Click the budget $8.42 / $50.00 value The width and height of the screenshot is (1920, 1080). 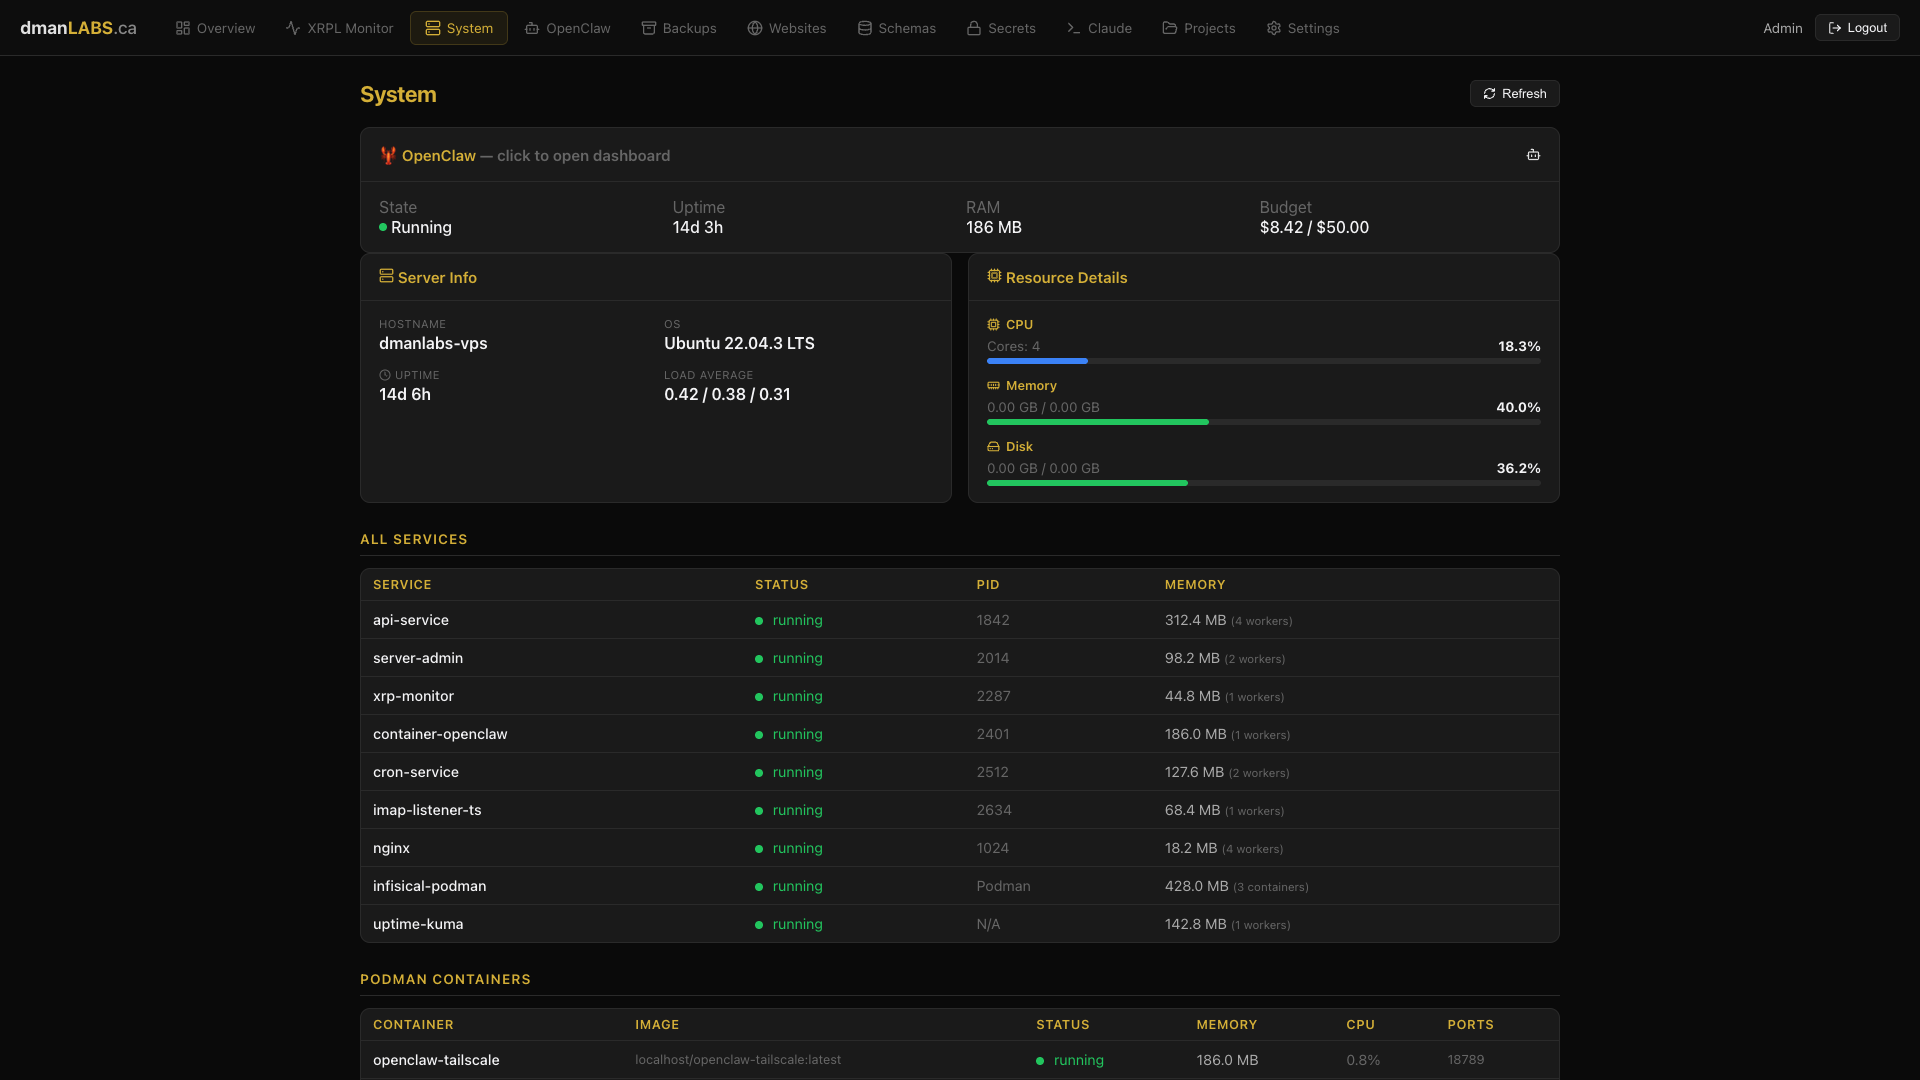tap(1314, 228)
